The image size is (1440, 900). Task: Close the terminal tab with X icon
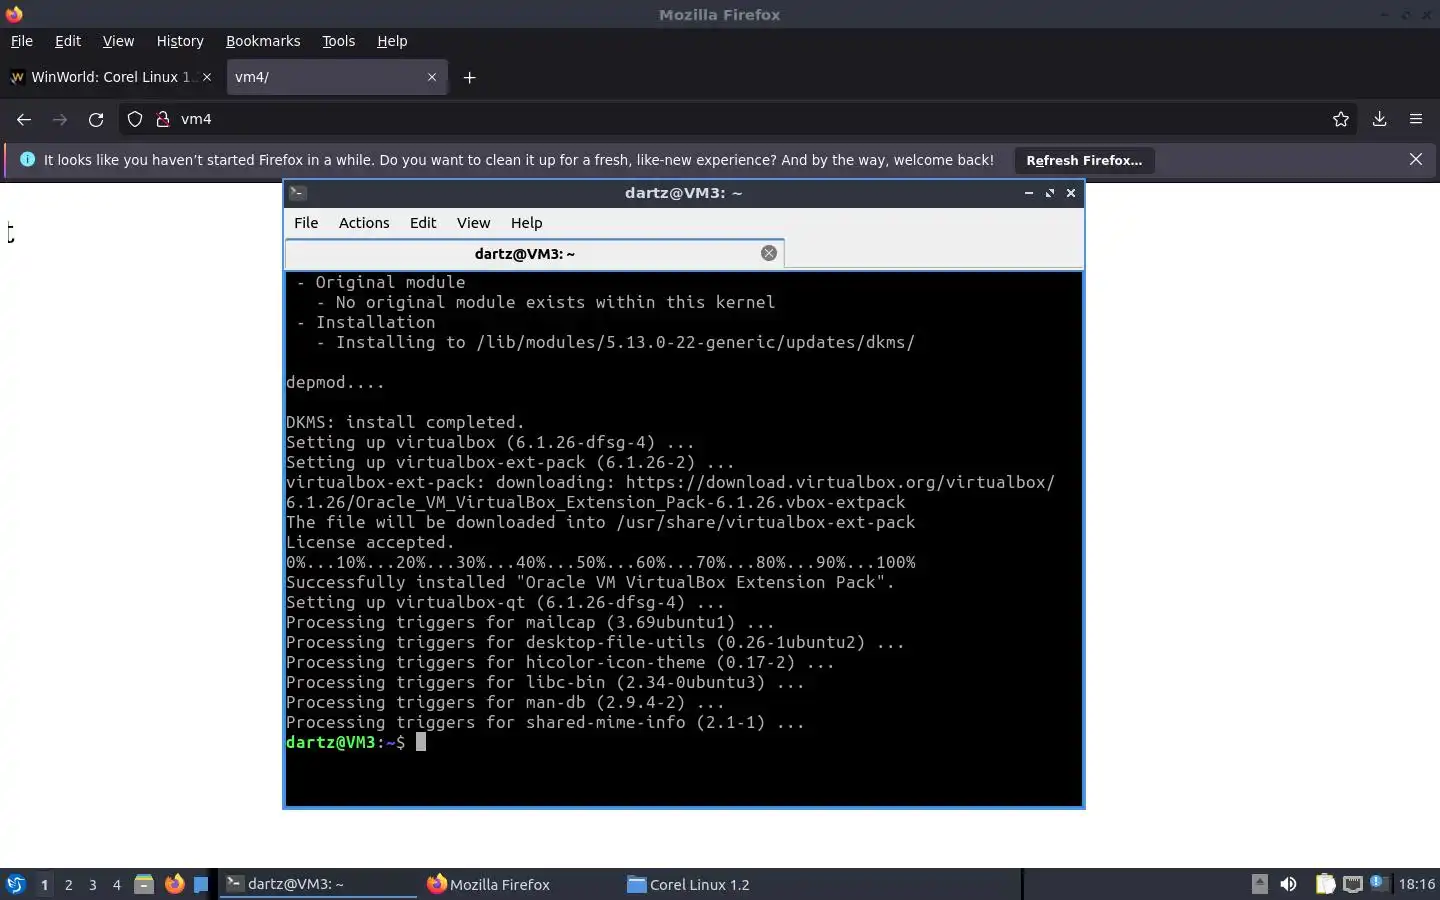pos(769,253)
